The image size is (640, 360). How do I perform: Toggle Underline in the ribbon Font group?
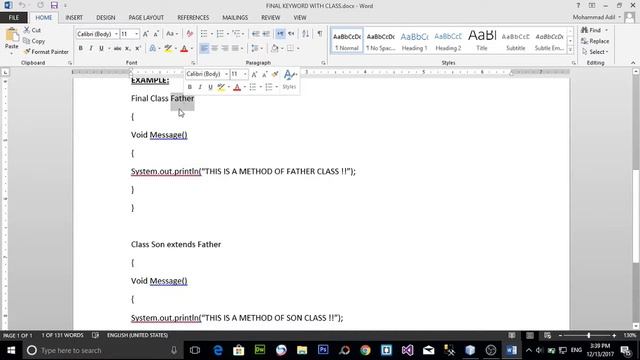pos(101,49)
